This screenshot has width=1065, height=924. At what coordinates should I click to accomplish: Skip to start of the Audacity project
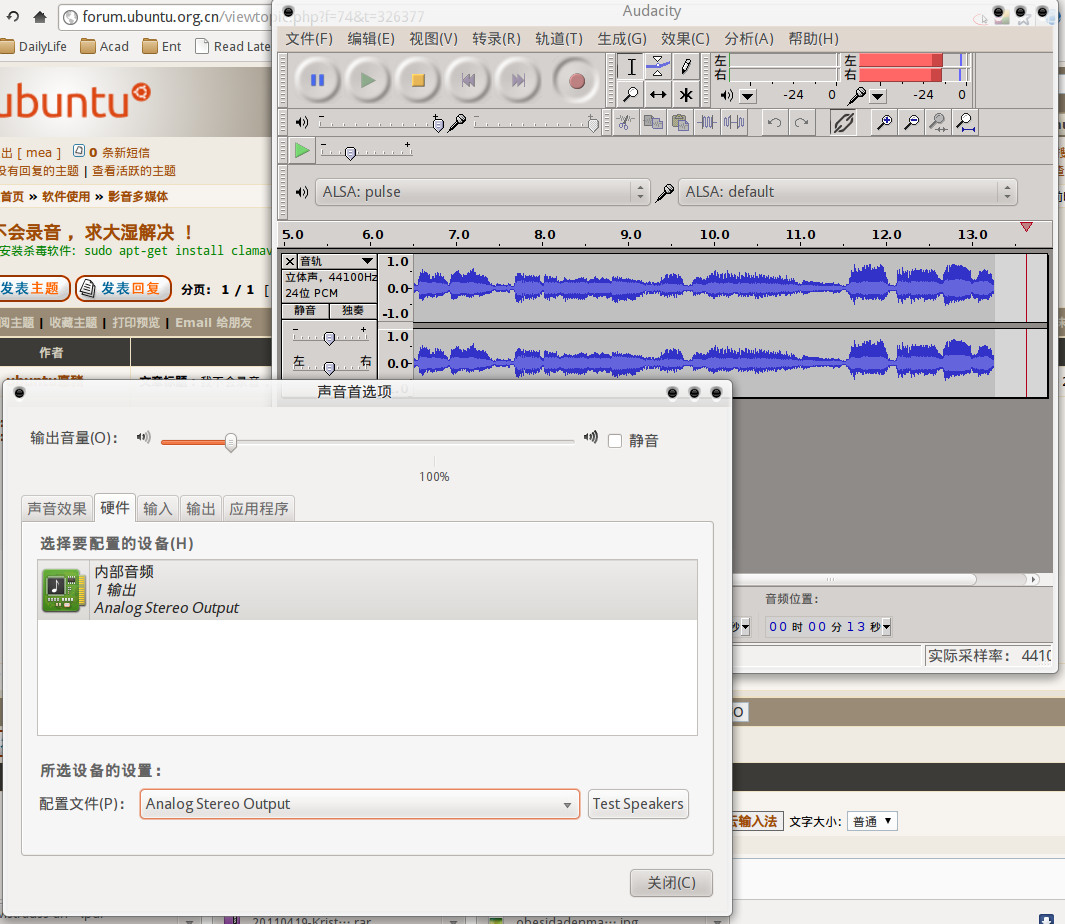[x=468, y=81]
